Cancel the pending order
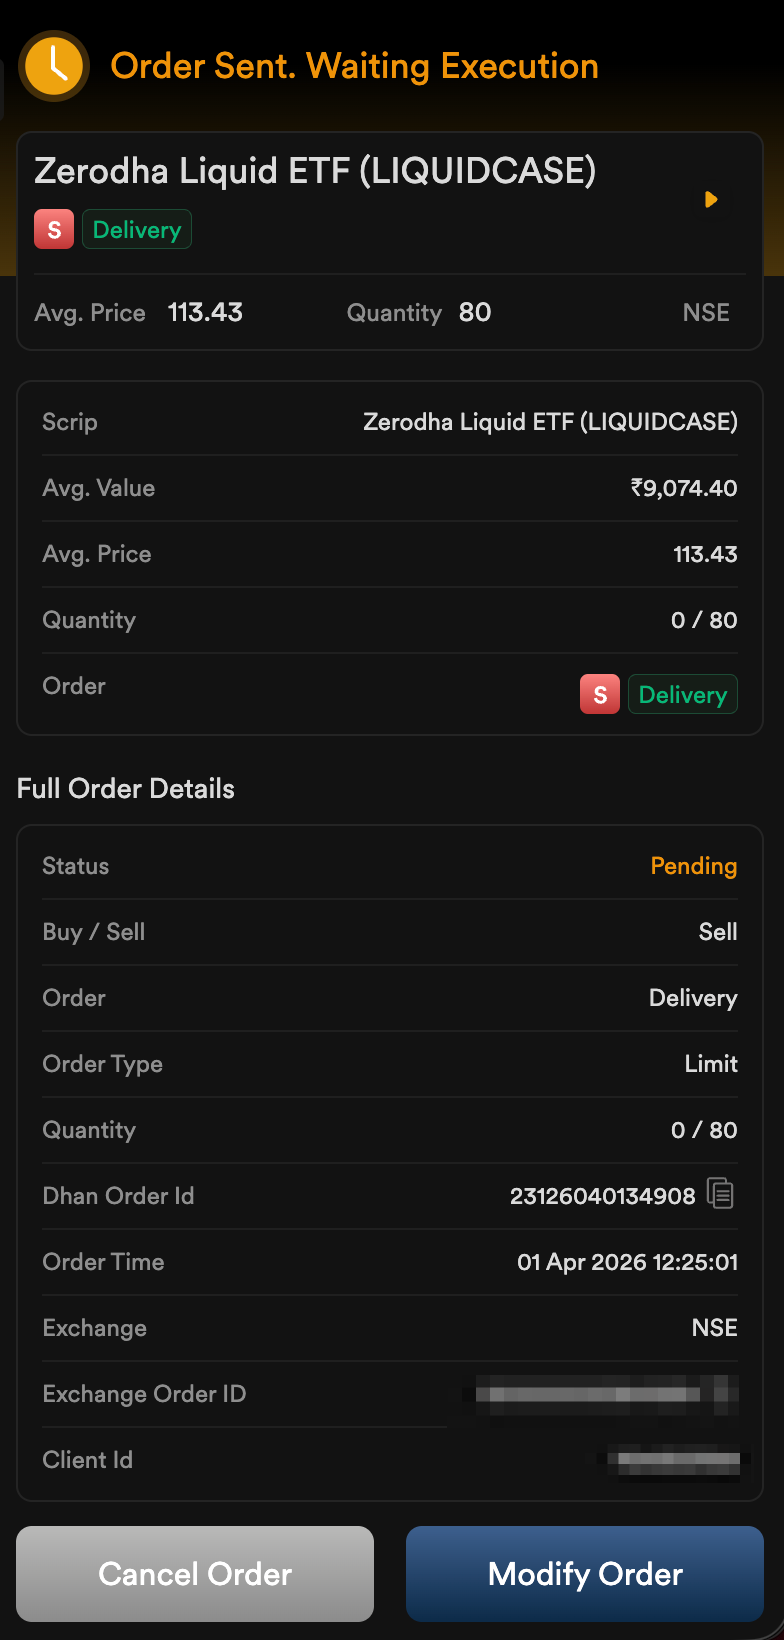 tap(195, 1573)
